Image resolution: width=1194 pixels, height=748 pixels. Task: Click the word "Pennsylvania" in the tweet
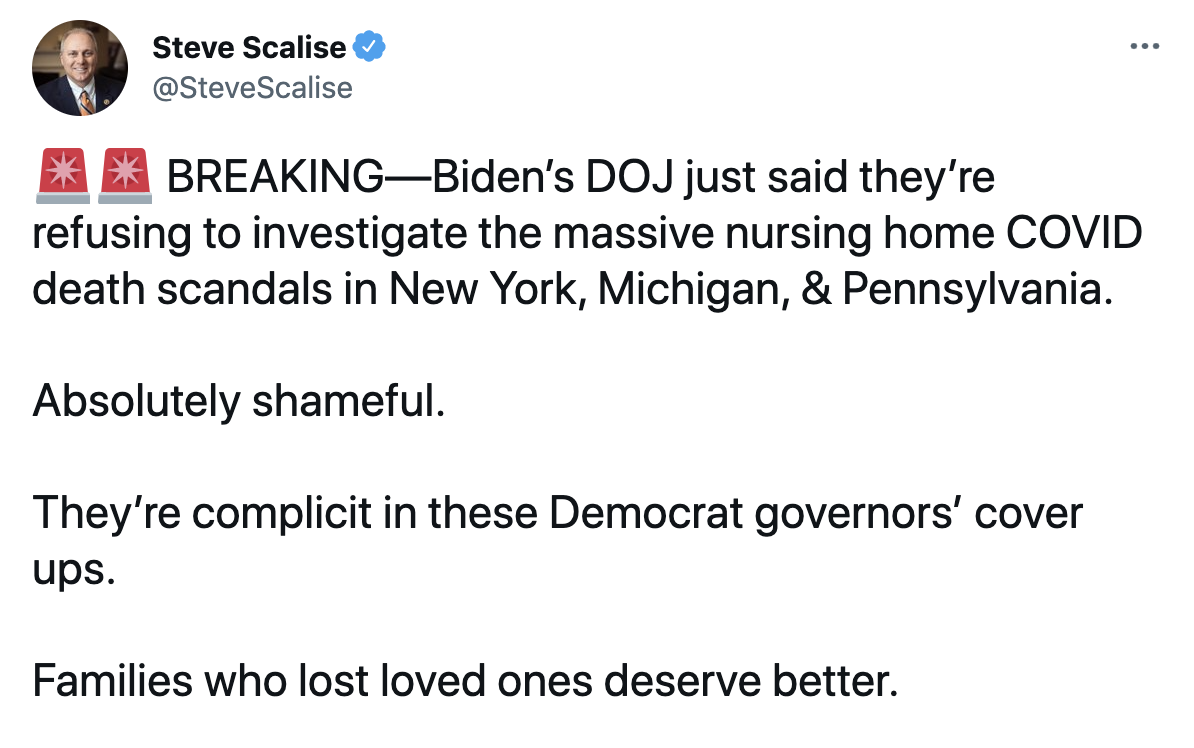[975, 289]
